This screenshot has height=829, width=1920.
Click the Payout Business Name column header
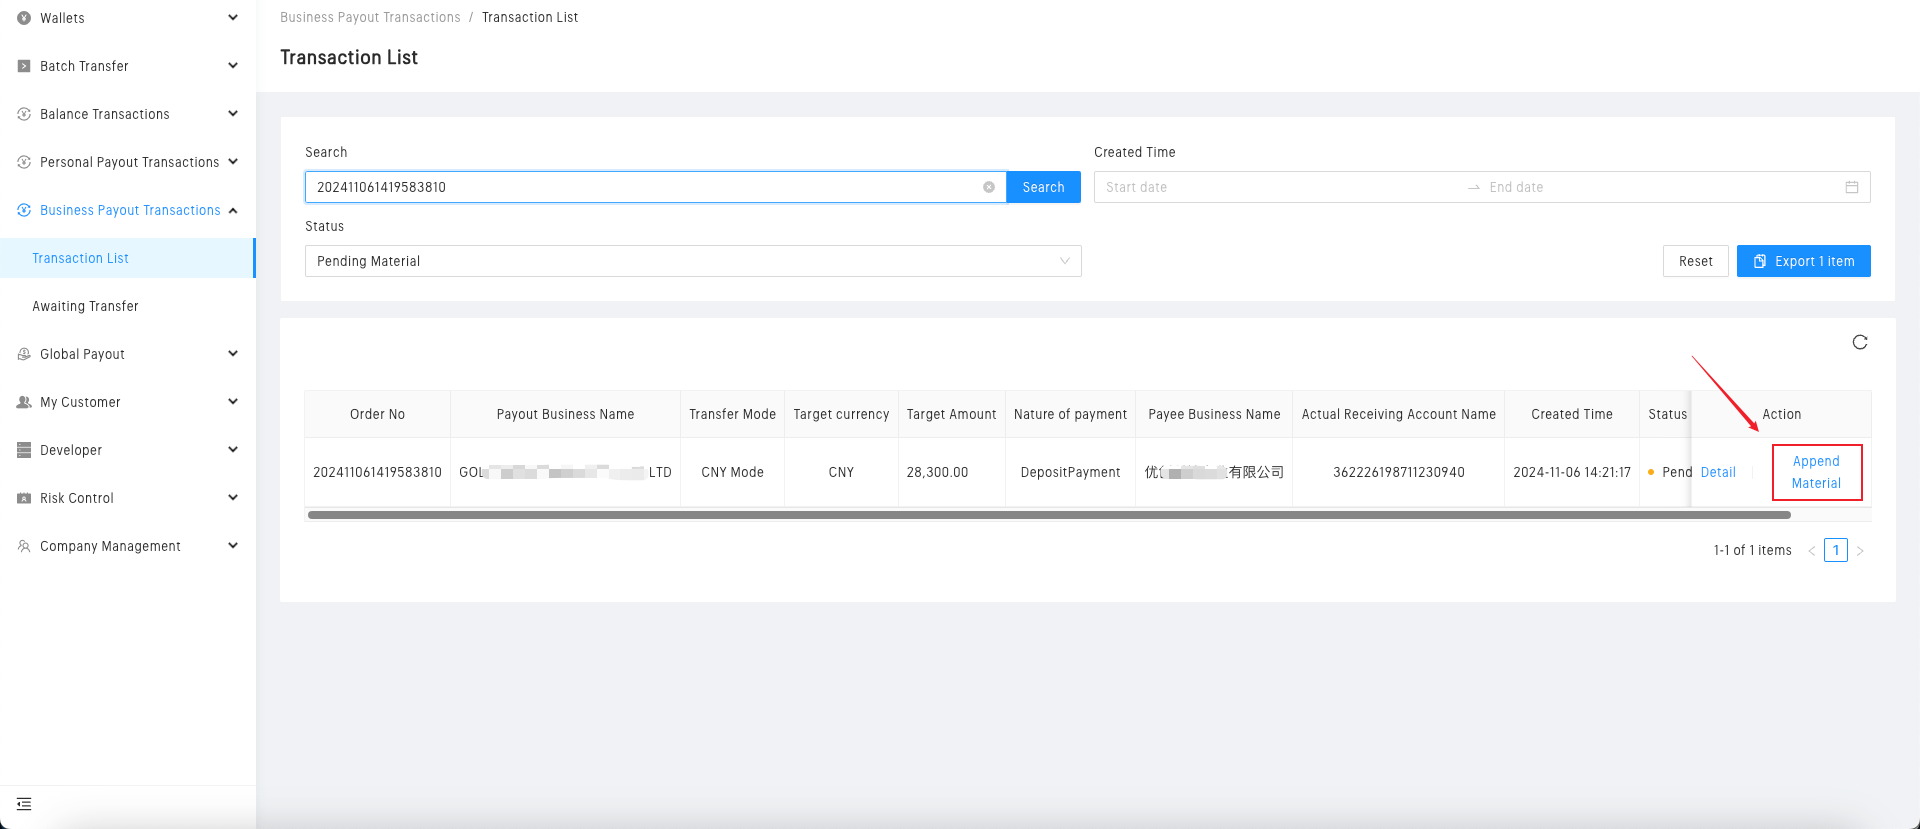tap(565, 414)
